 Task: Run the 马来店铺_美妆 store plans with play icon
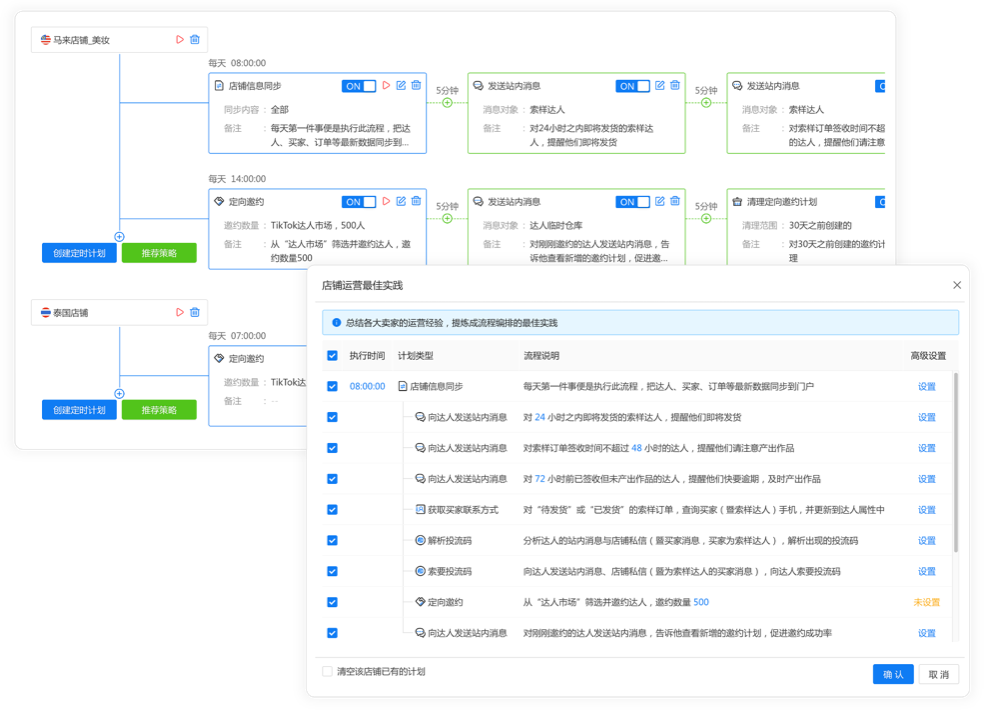pos(180,40)
